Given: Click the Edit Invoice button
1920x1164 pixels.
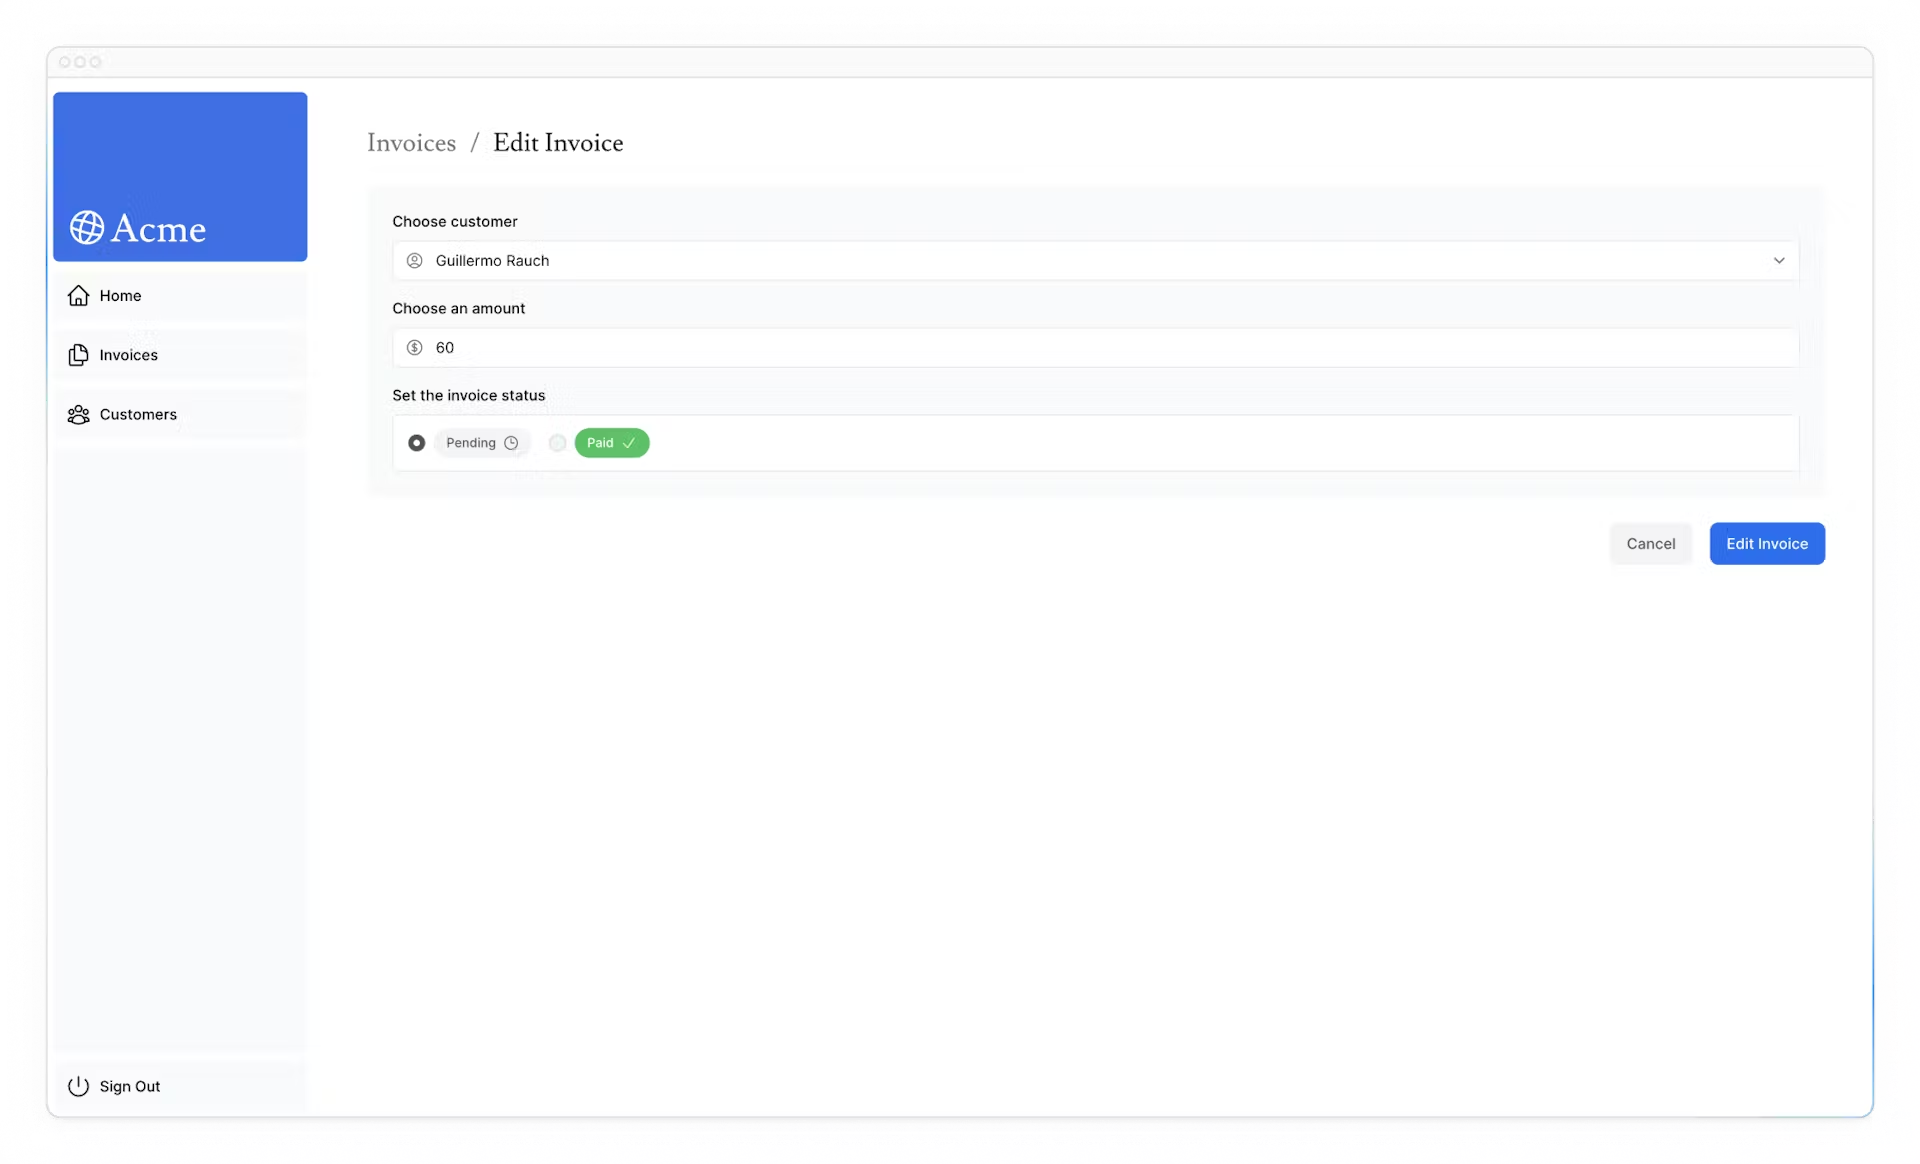Looking at the screenshot, I should [x=1766, y=543].
